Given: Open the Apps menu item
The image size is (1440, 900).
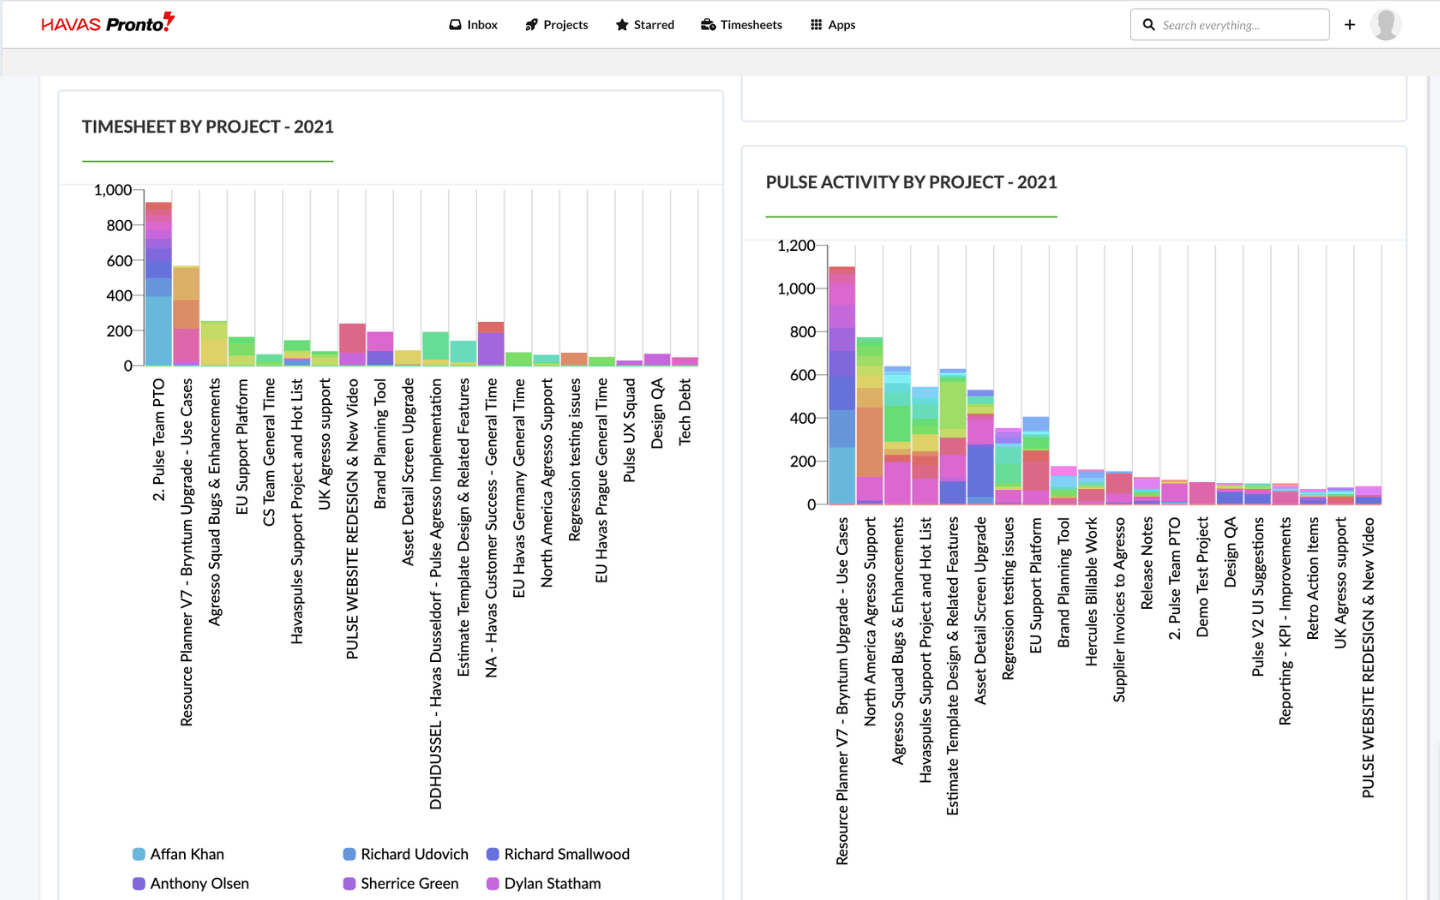Looking at the screenshot, I should click(833, 25).
